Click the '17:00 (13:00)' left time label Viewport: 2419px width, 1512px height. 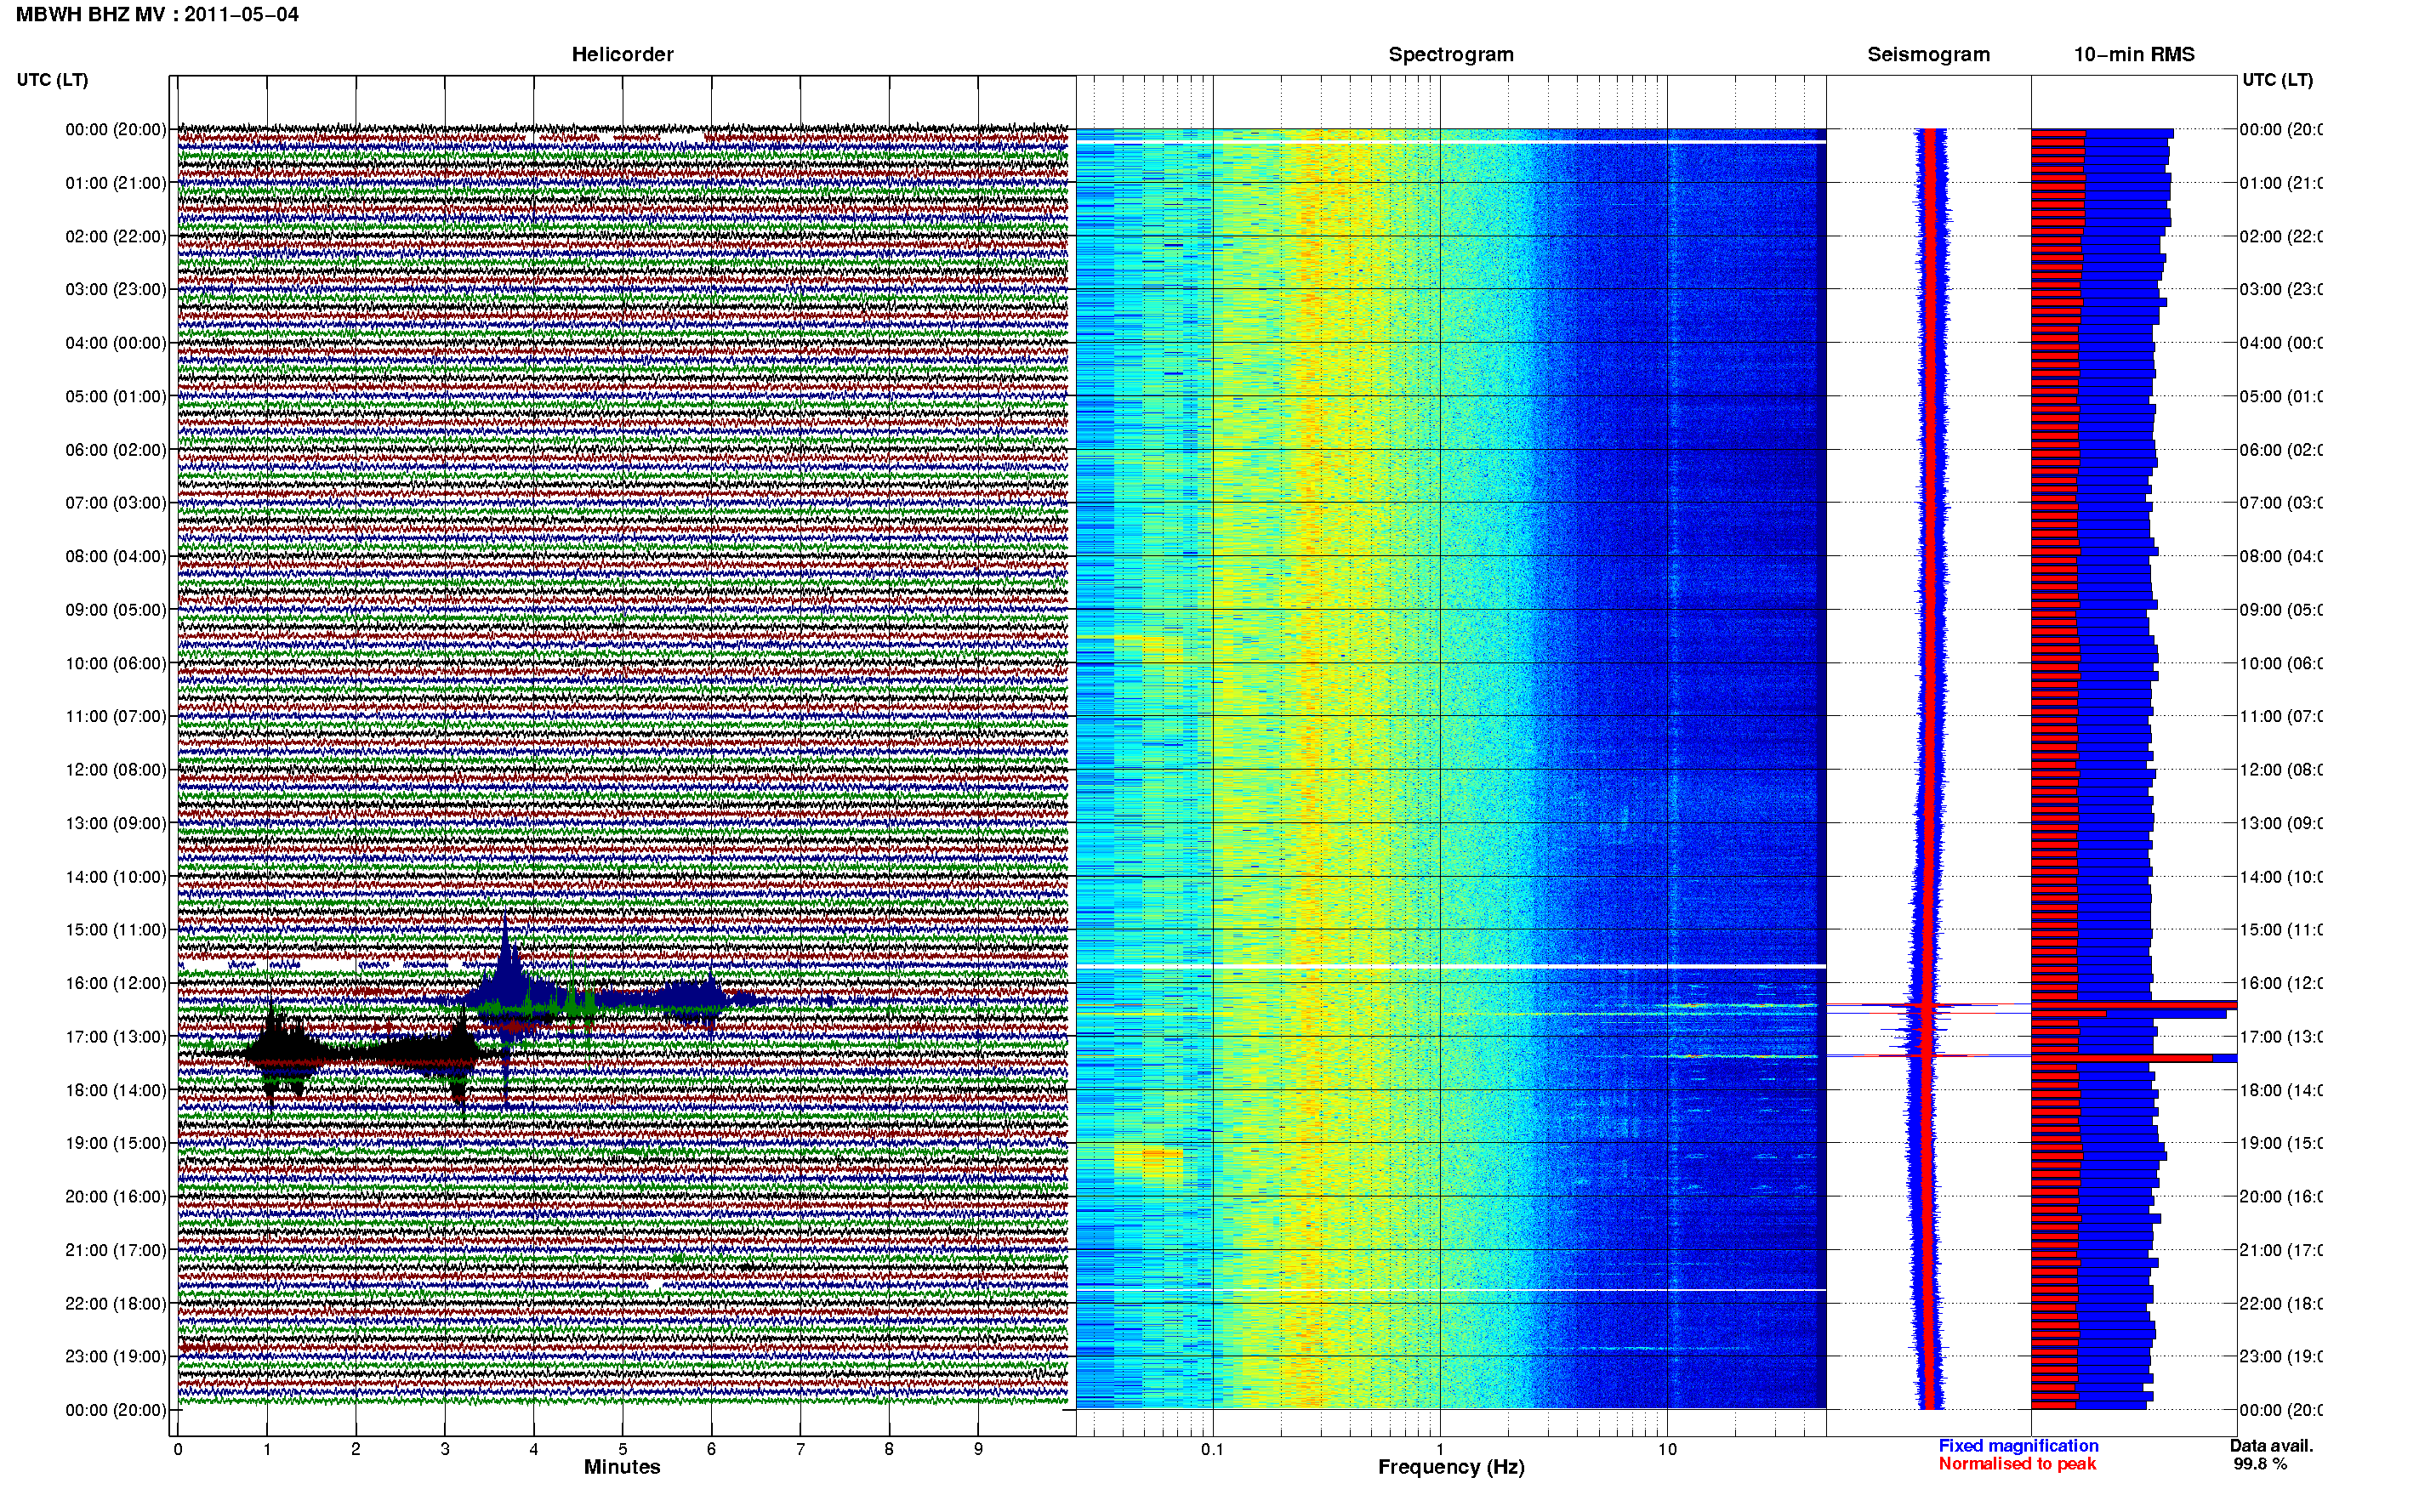[x=116, y=1037]
